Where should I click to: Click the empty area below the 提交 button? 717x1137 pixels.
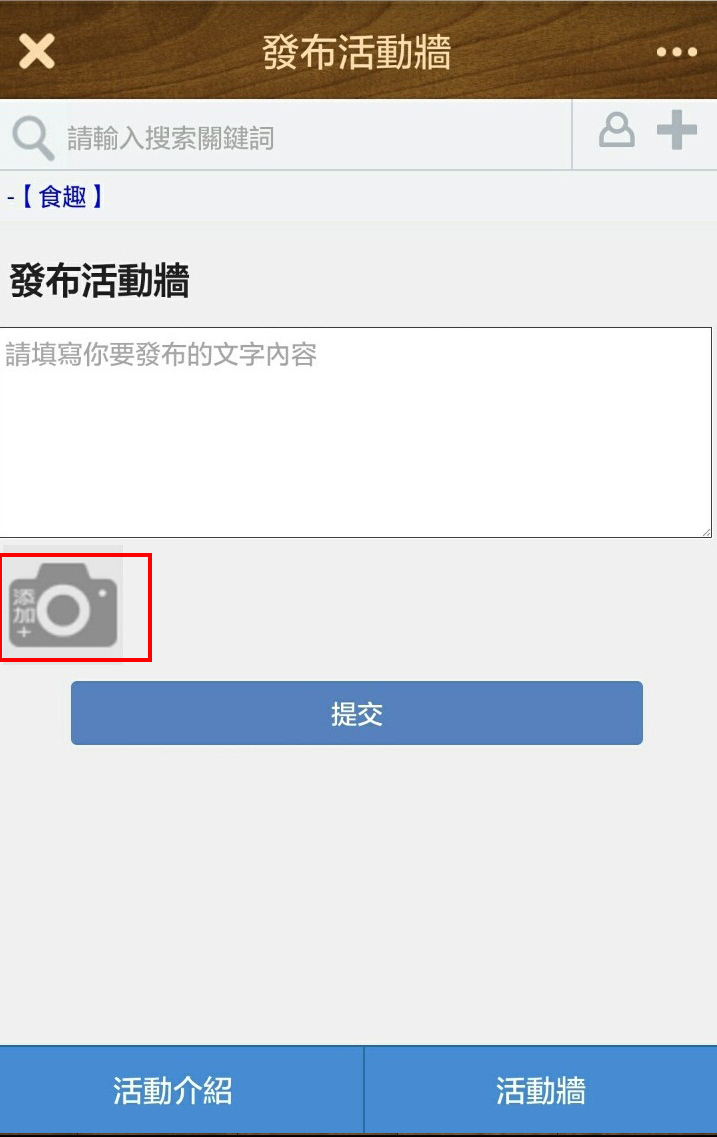(x=357, y=892)
